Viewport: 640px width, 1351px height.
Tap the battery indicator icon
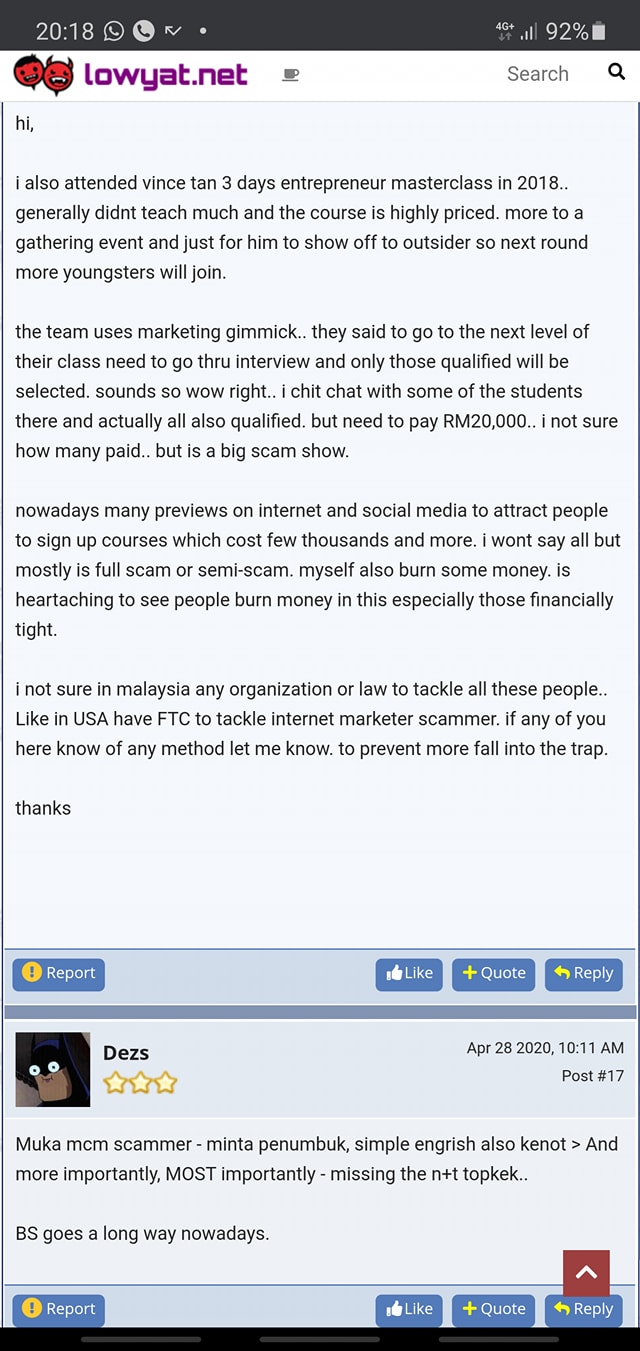tap(599, 31)
